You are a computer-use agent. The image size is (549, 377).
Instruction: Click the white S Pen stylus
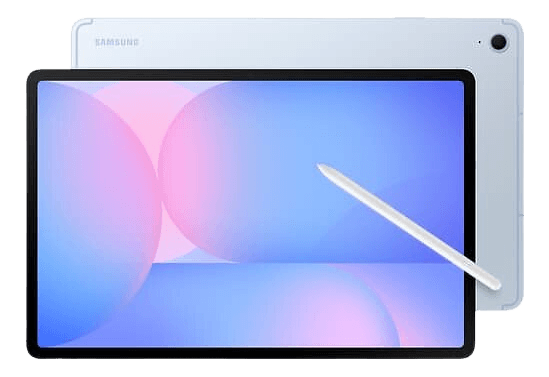409,226
